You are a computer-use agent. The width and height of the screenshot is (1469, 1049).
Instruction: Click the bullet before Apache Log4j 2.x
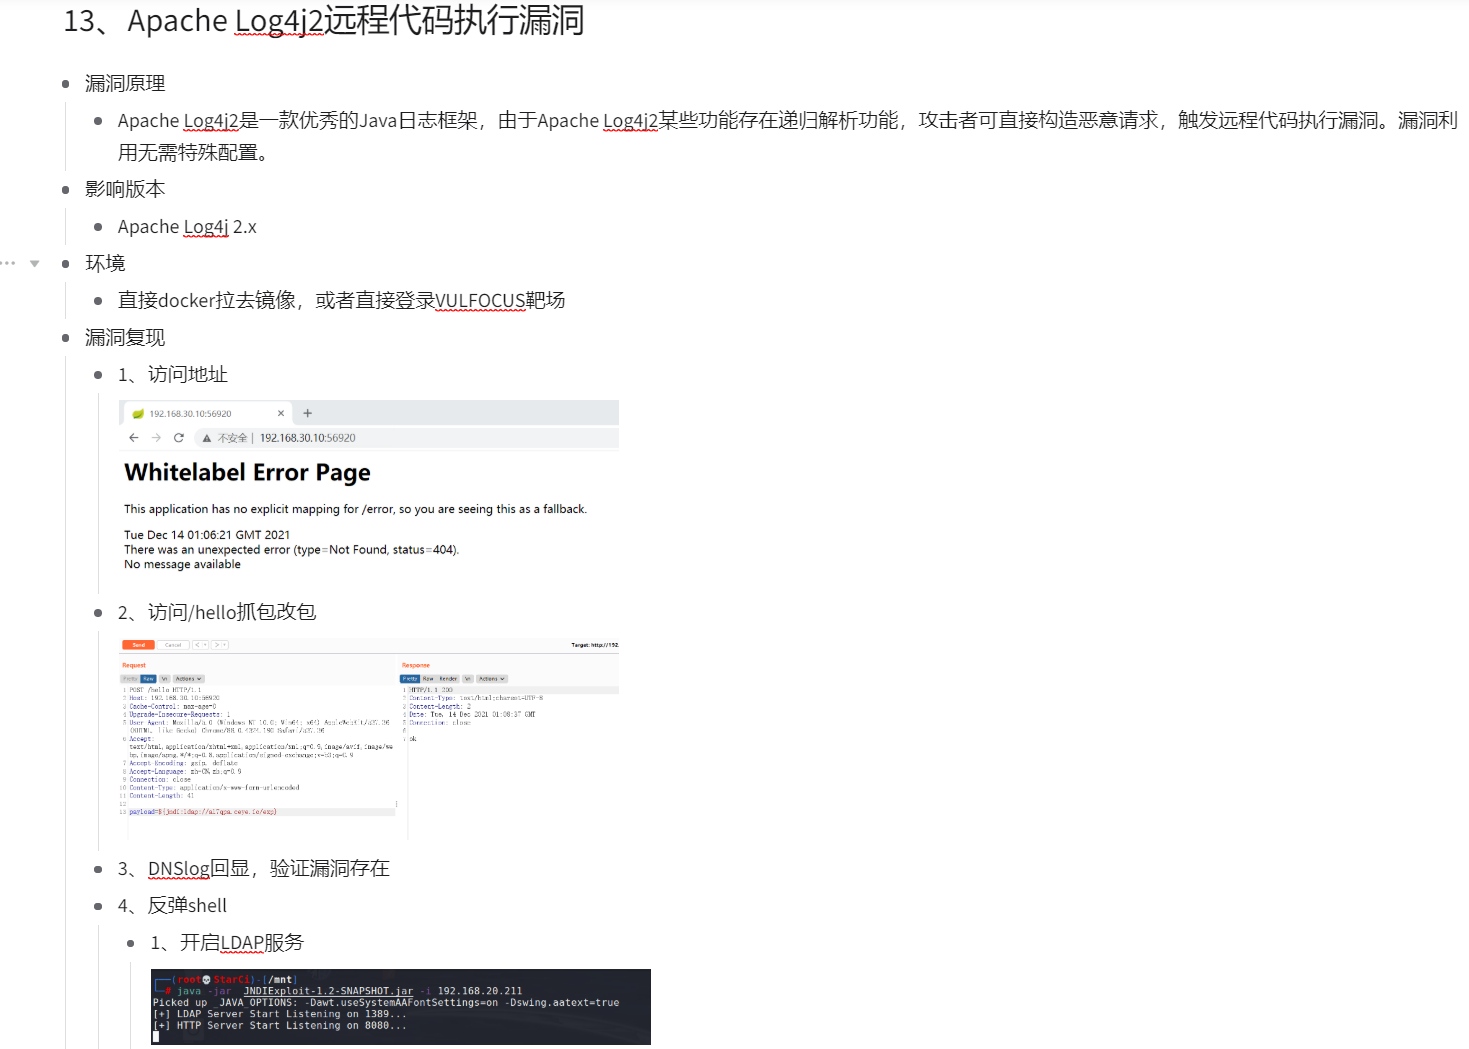click(x=98, y=227)
